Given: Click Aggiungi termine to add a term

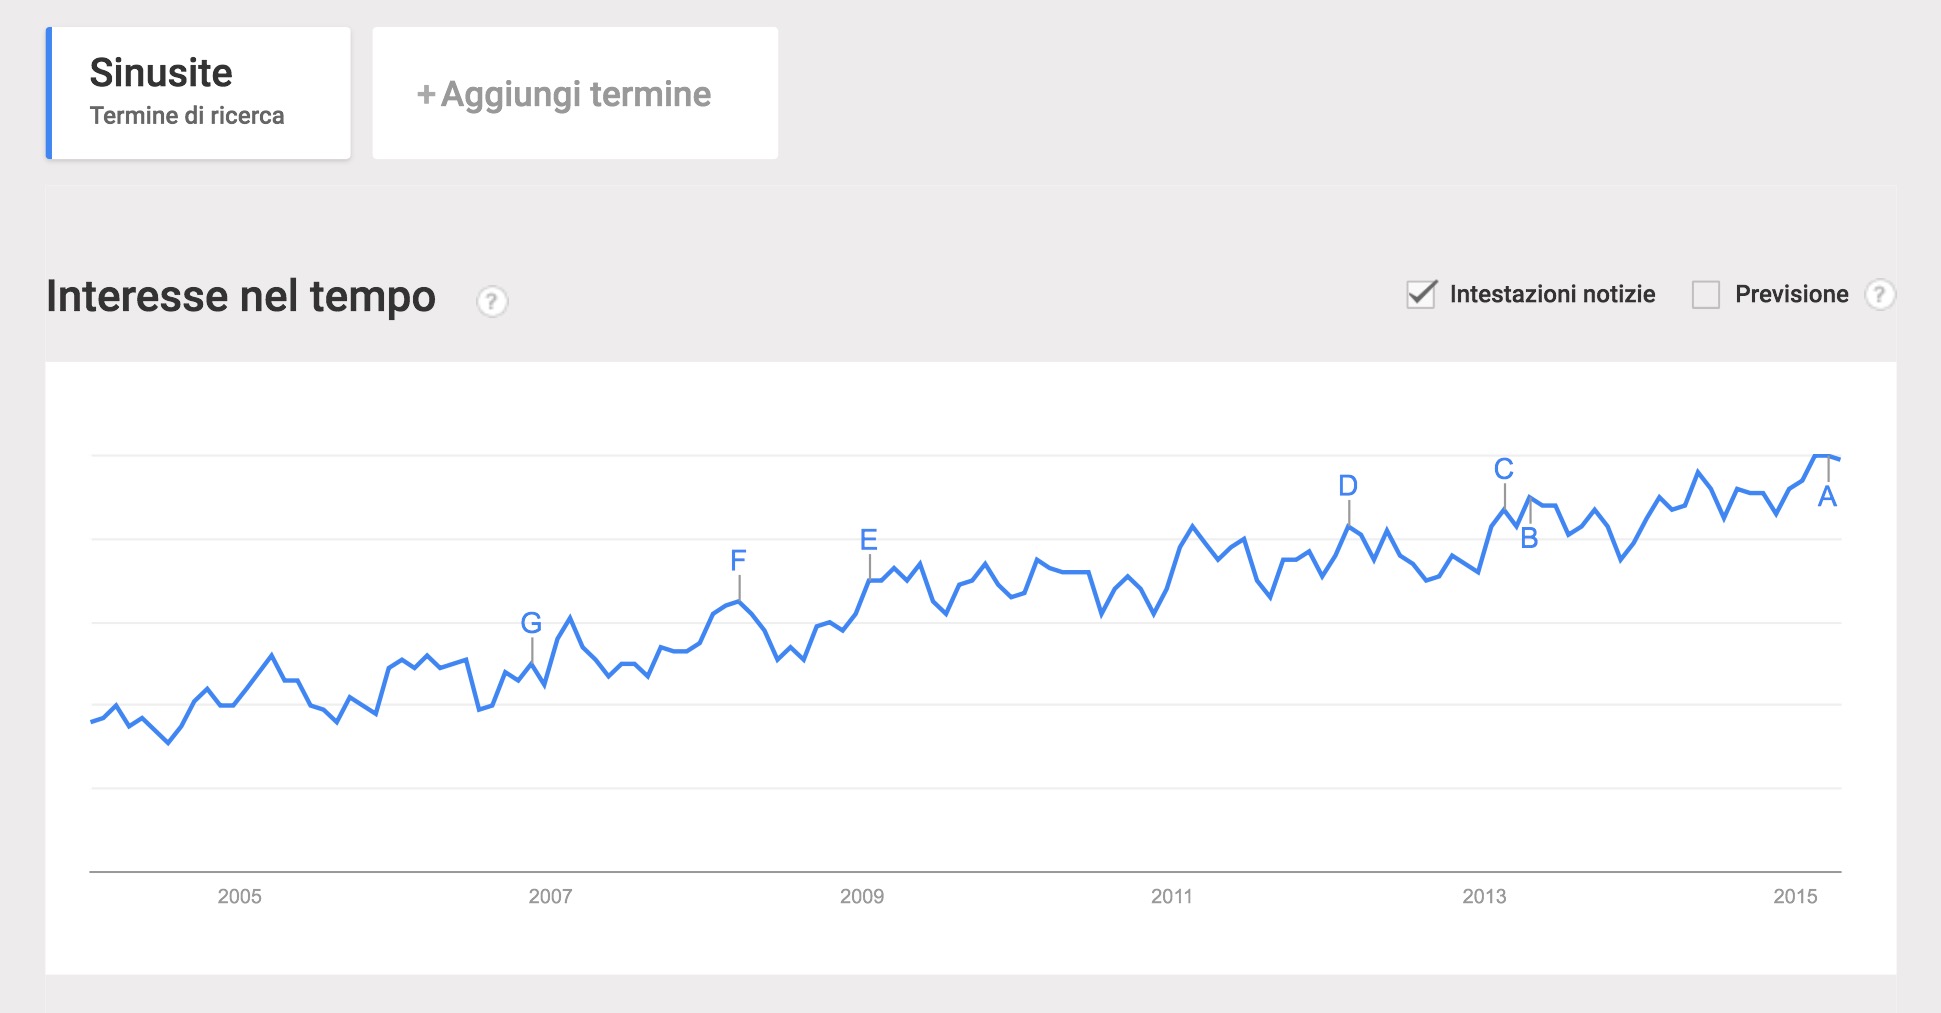Looking at the screenshot, I should (x=575, y=93).
